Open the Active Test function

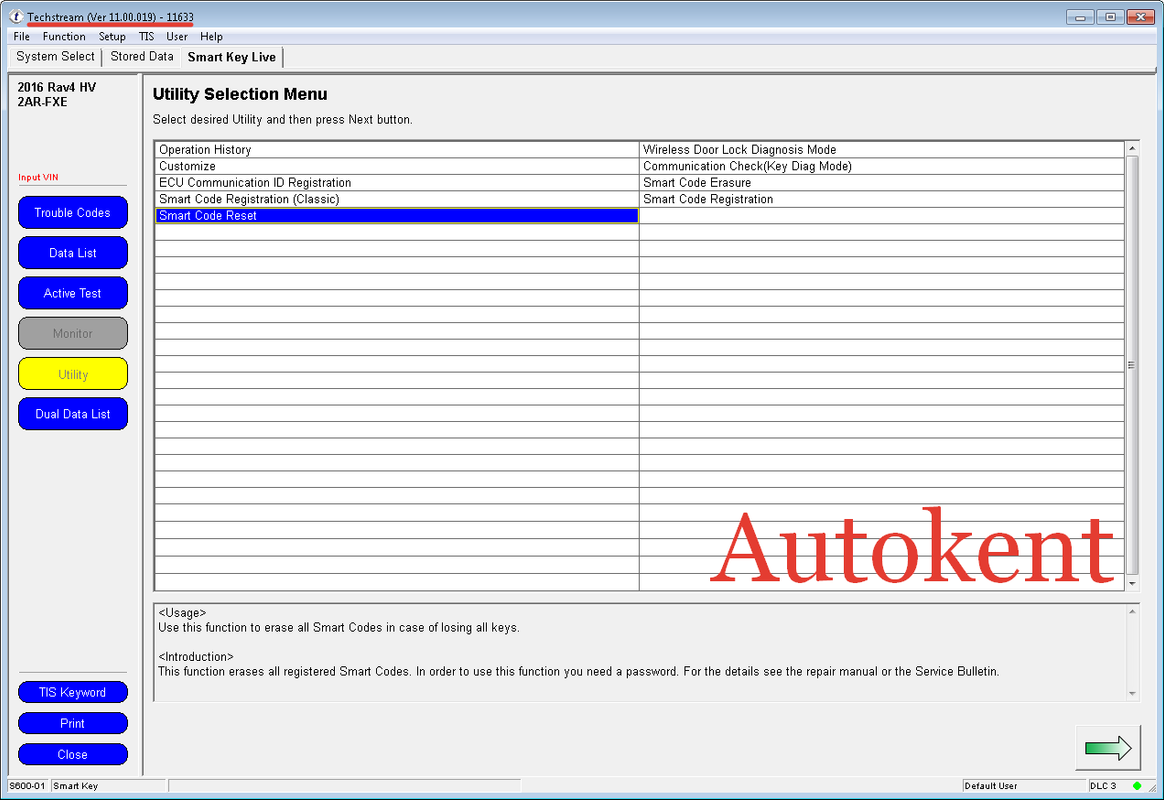click(73, 293)
